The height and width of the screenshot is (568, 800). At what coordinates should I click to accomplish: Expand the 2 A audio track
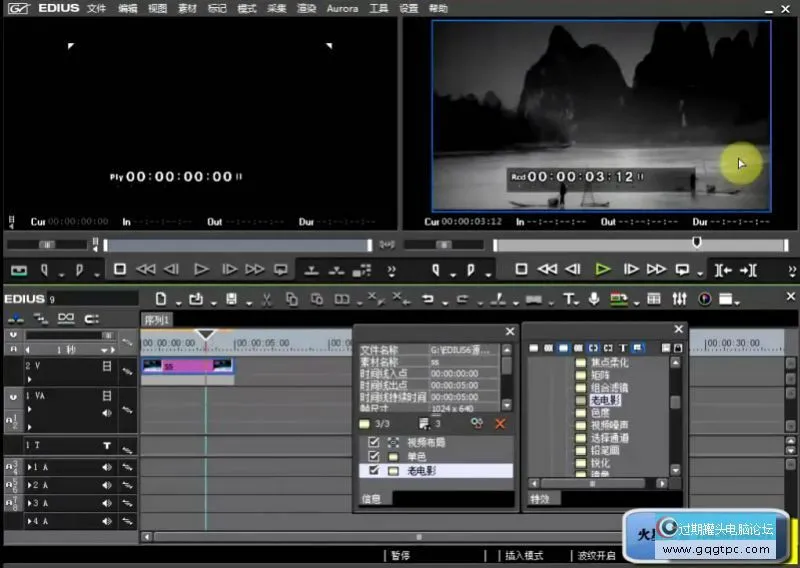[30, 485]
